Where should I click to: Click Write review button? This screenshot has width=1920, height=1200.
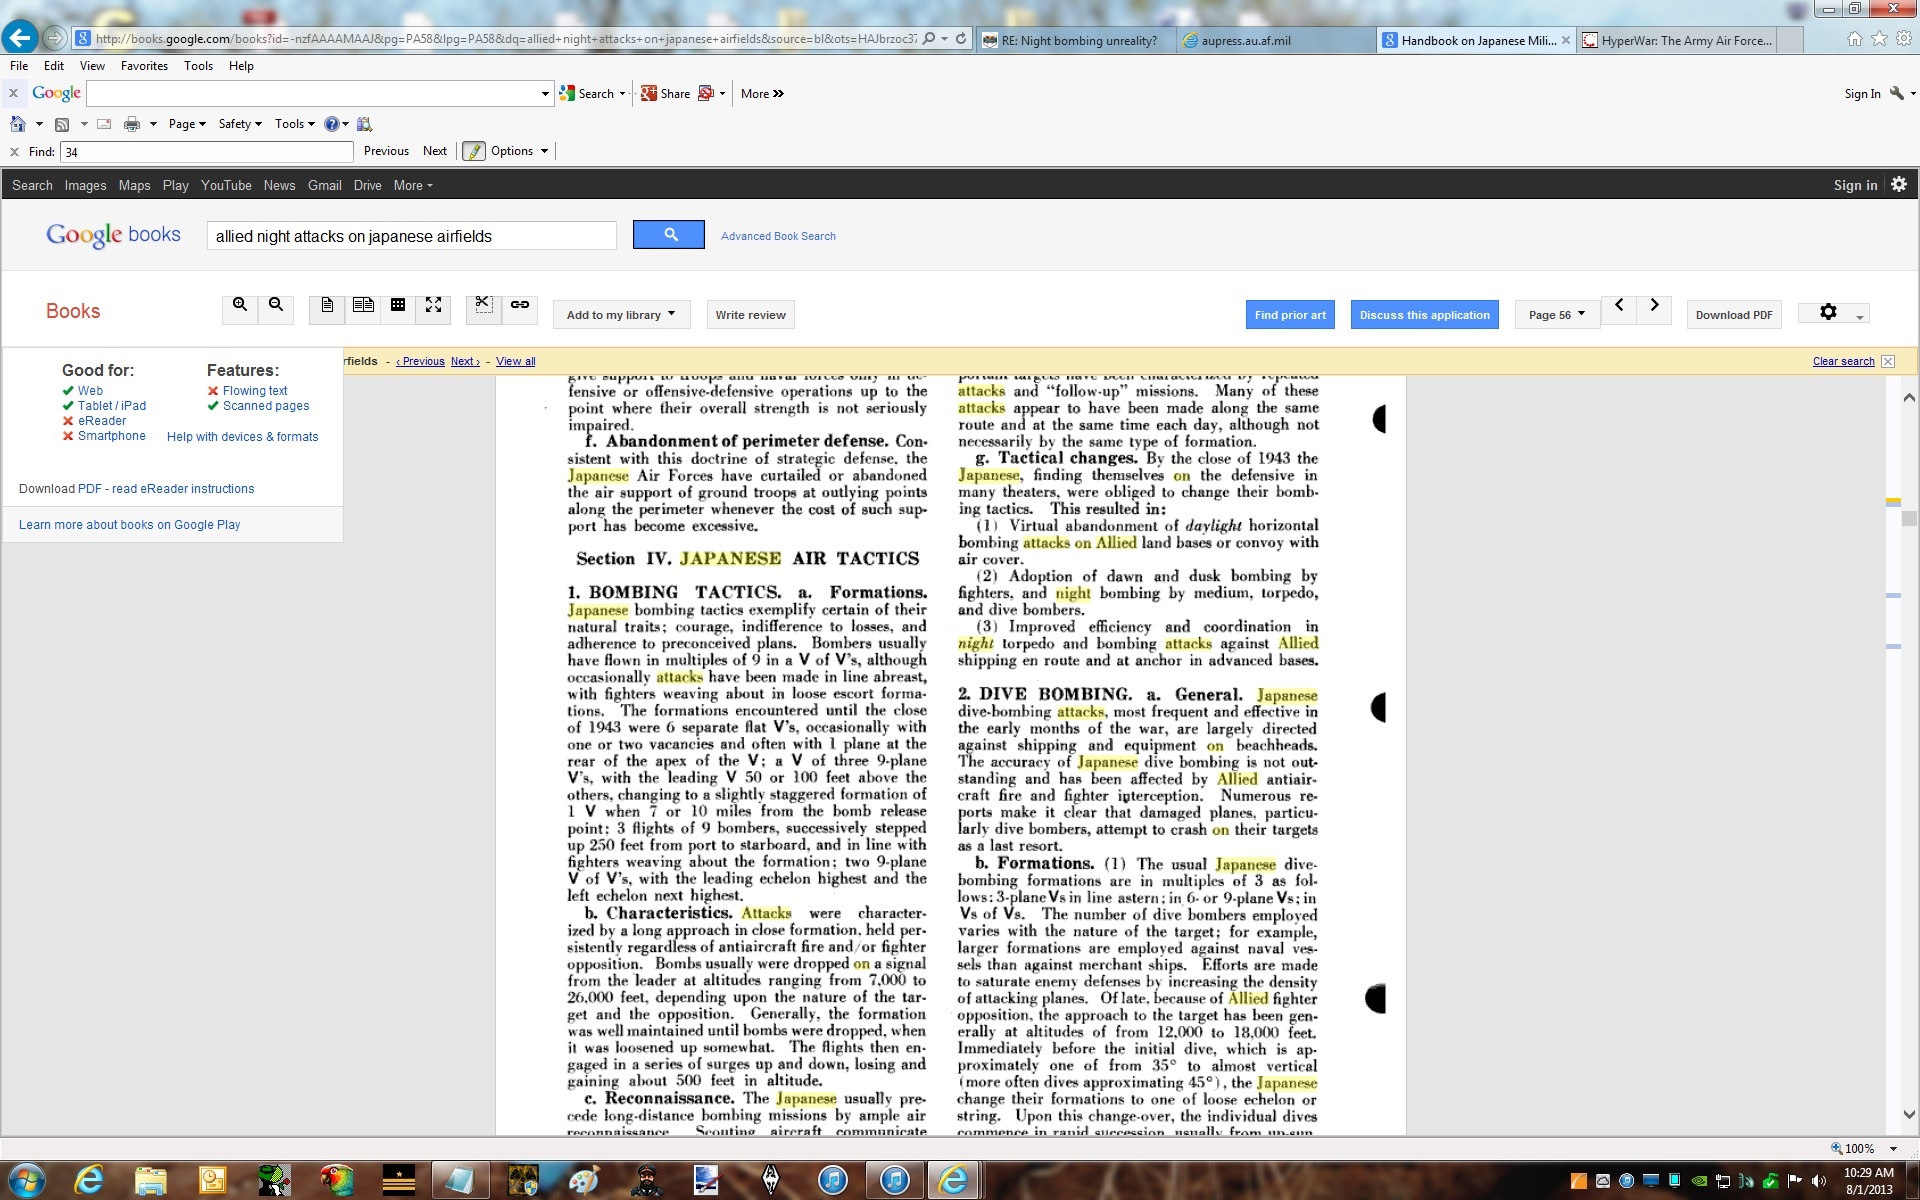tap(750, 315)
